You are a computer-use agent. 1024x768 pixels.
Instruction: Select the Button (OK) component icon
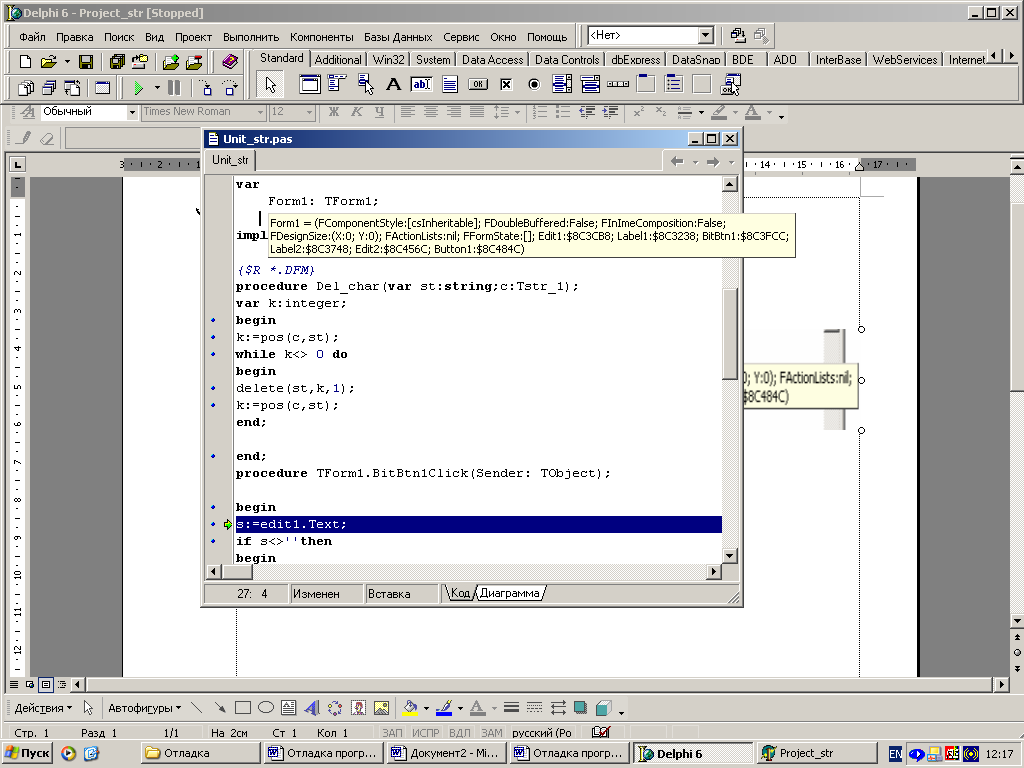pyautogui.click(x=477, y=84)
